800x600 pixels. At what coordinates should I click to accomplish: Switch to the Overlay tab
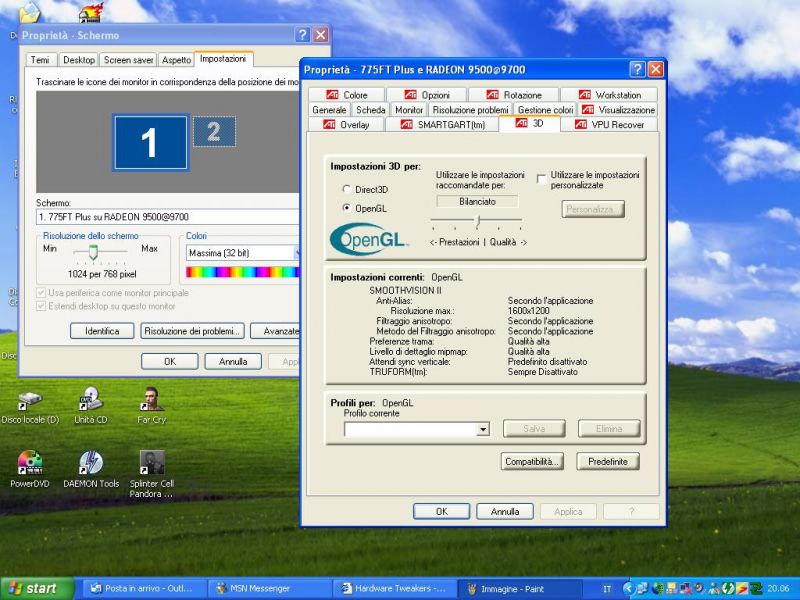pos(346,124)
